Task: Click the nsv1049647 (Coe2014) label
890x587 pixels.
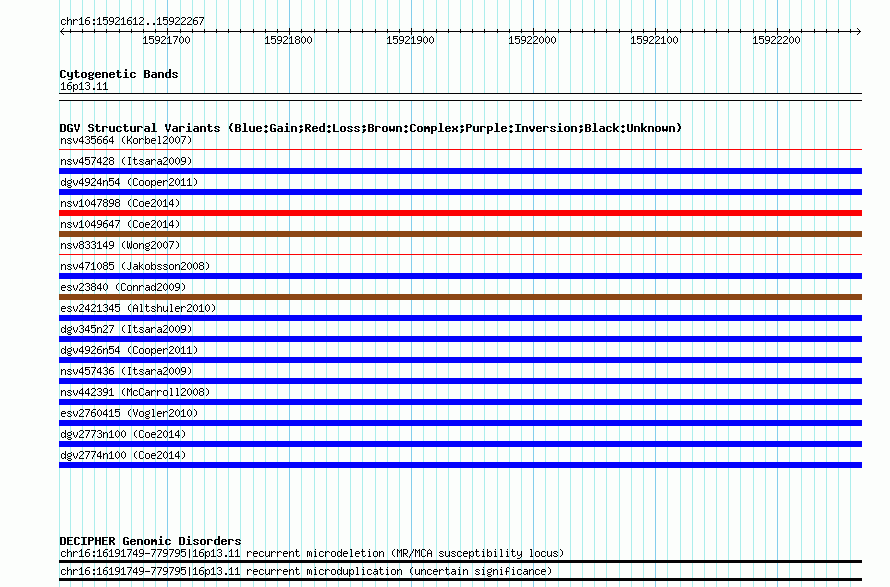Action: 120,224
